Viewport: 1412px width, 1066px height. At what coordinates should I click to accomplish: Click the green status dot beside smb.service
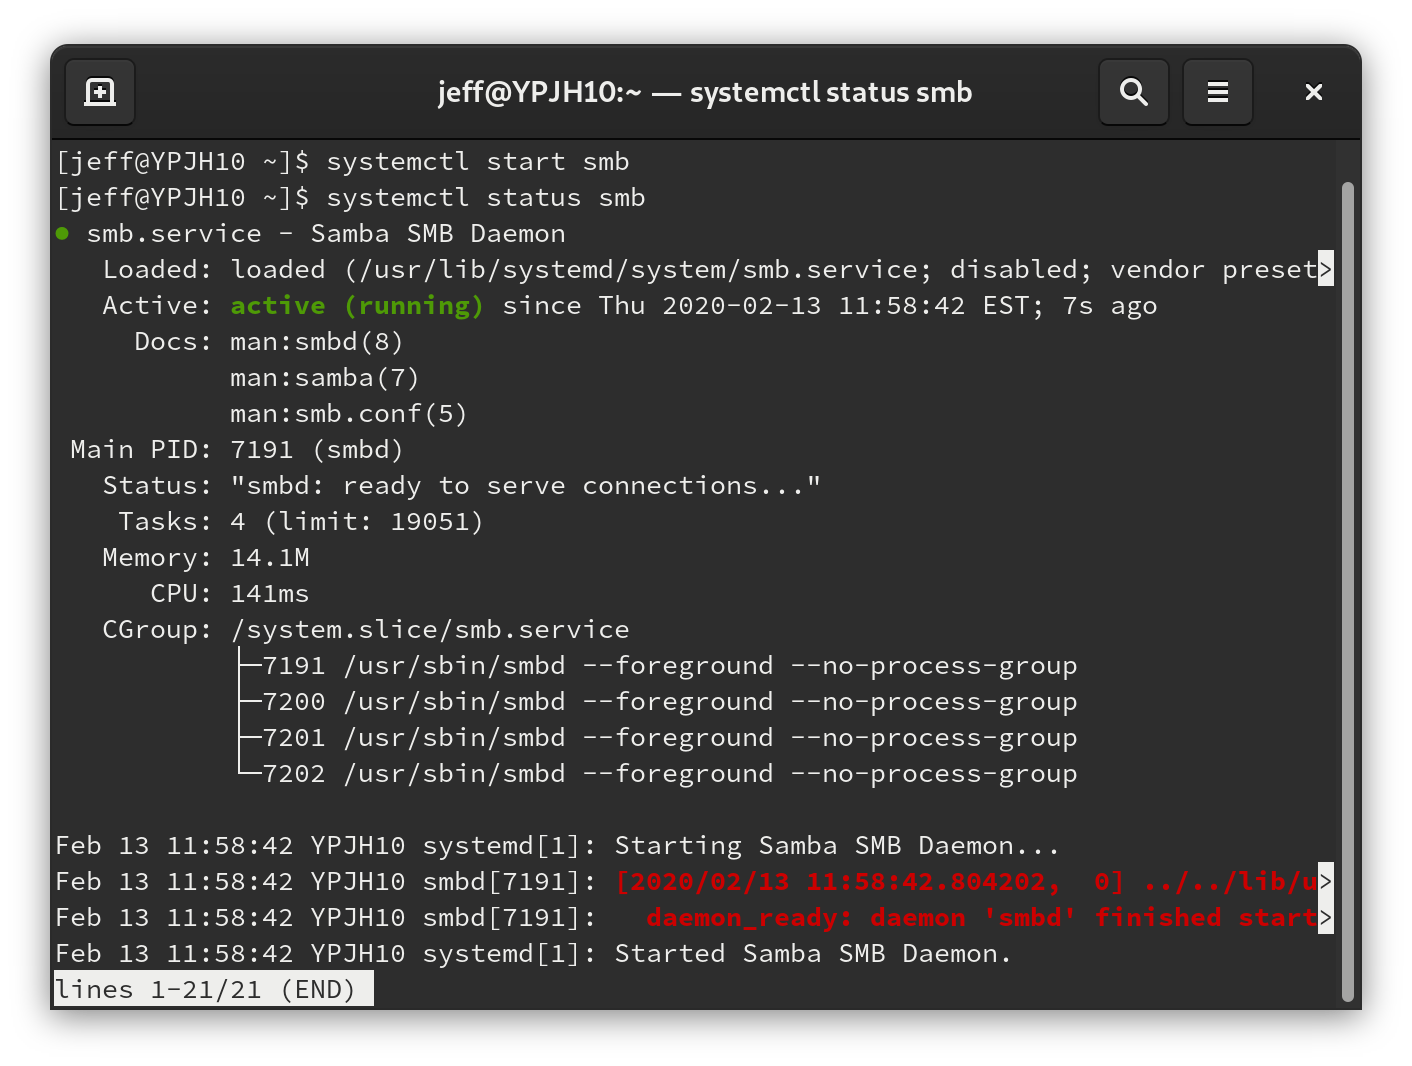[x=63, y=234]
